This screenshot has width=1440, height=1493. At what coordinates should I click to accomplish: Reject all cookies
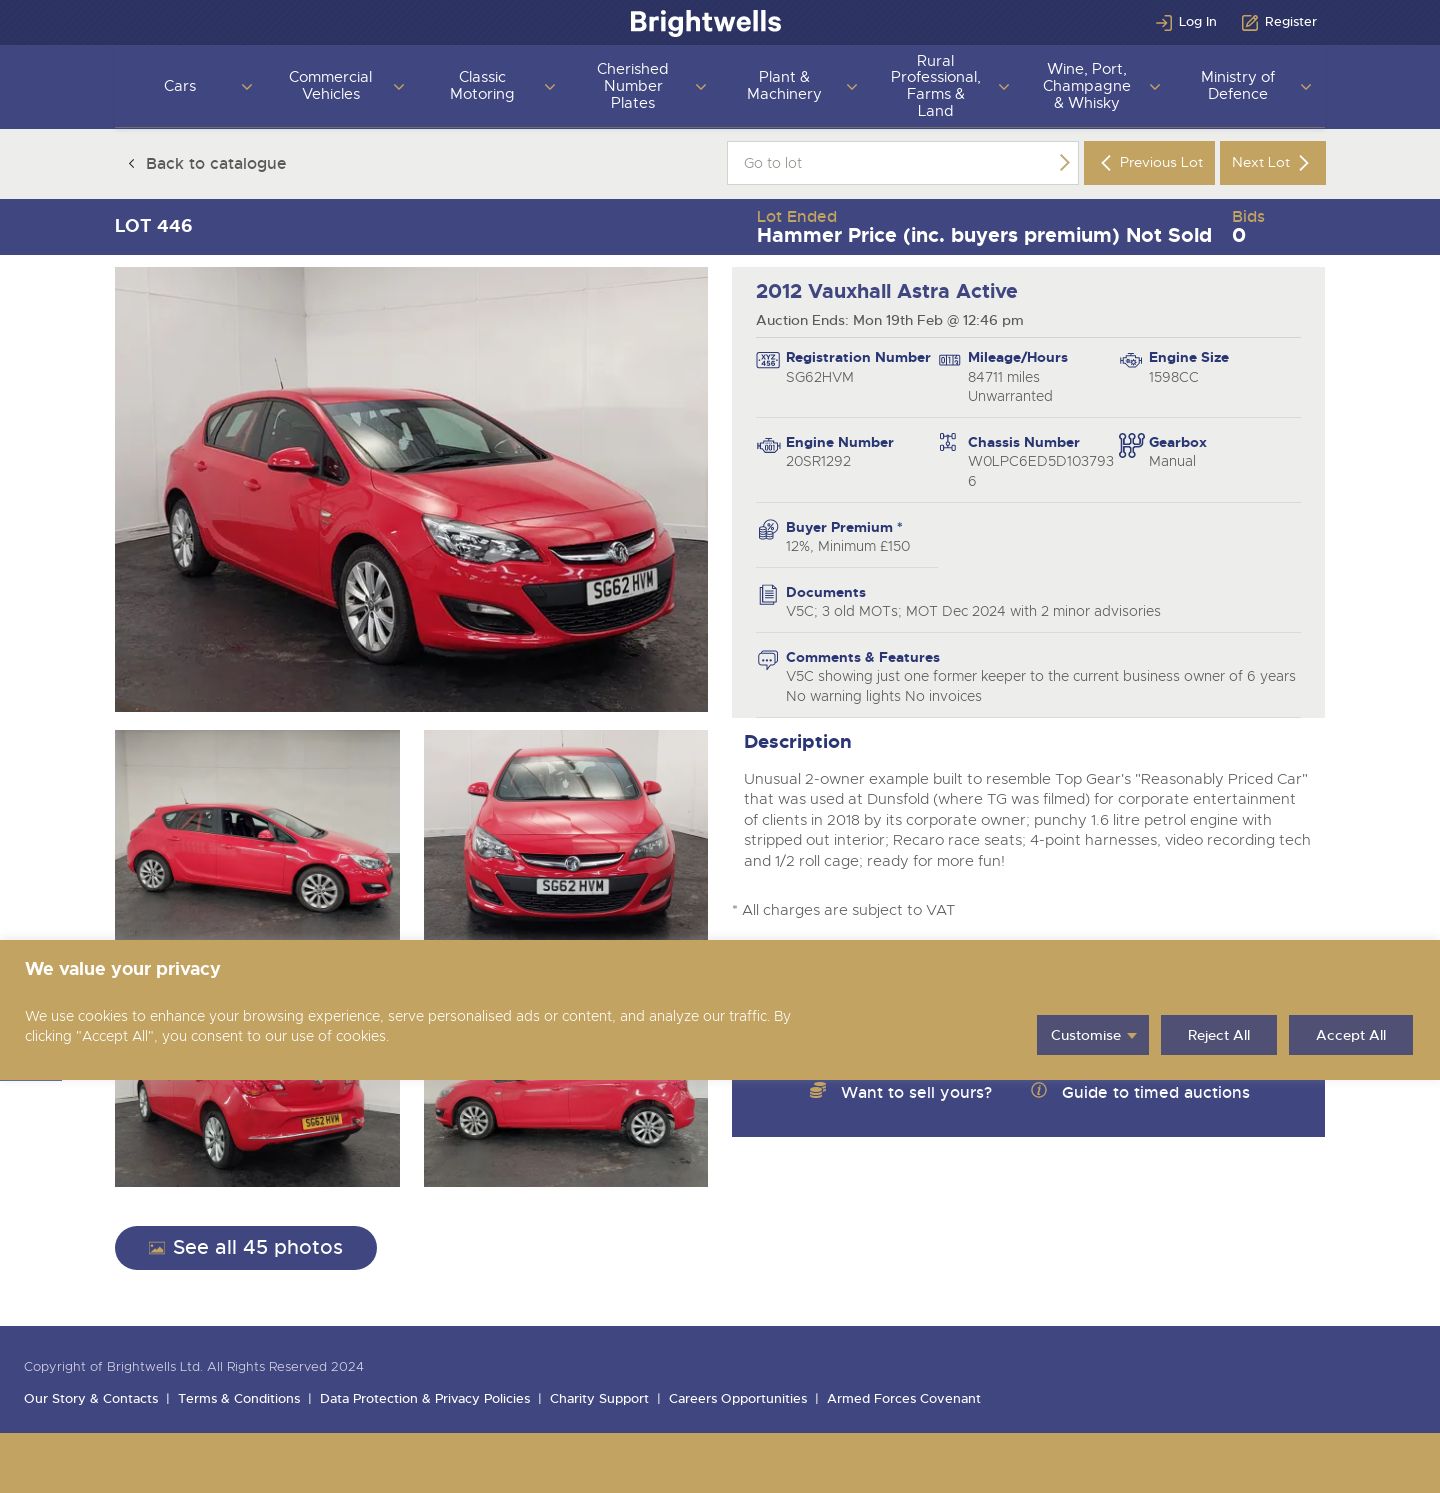coord(1218,1035)
